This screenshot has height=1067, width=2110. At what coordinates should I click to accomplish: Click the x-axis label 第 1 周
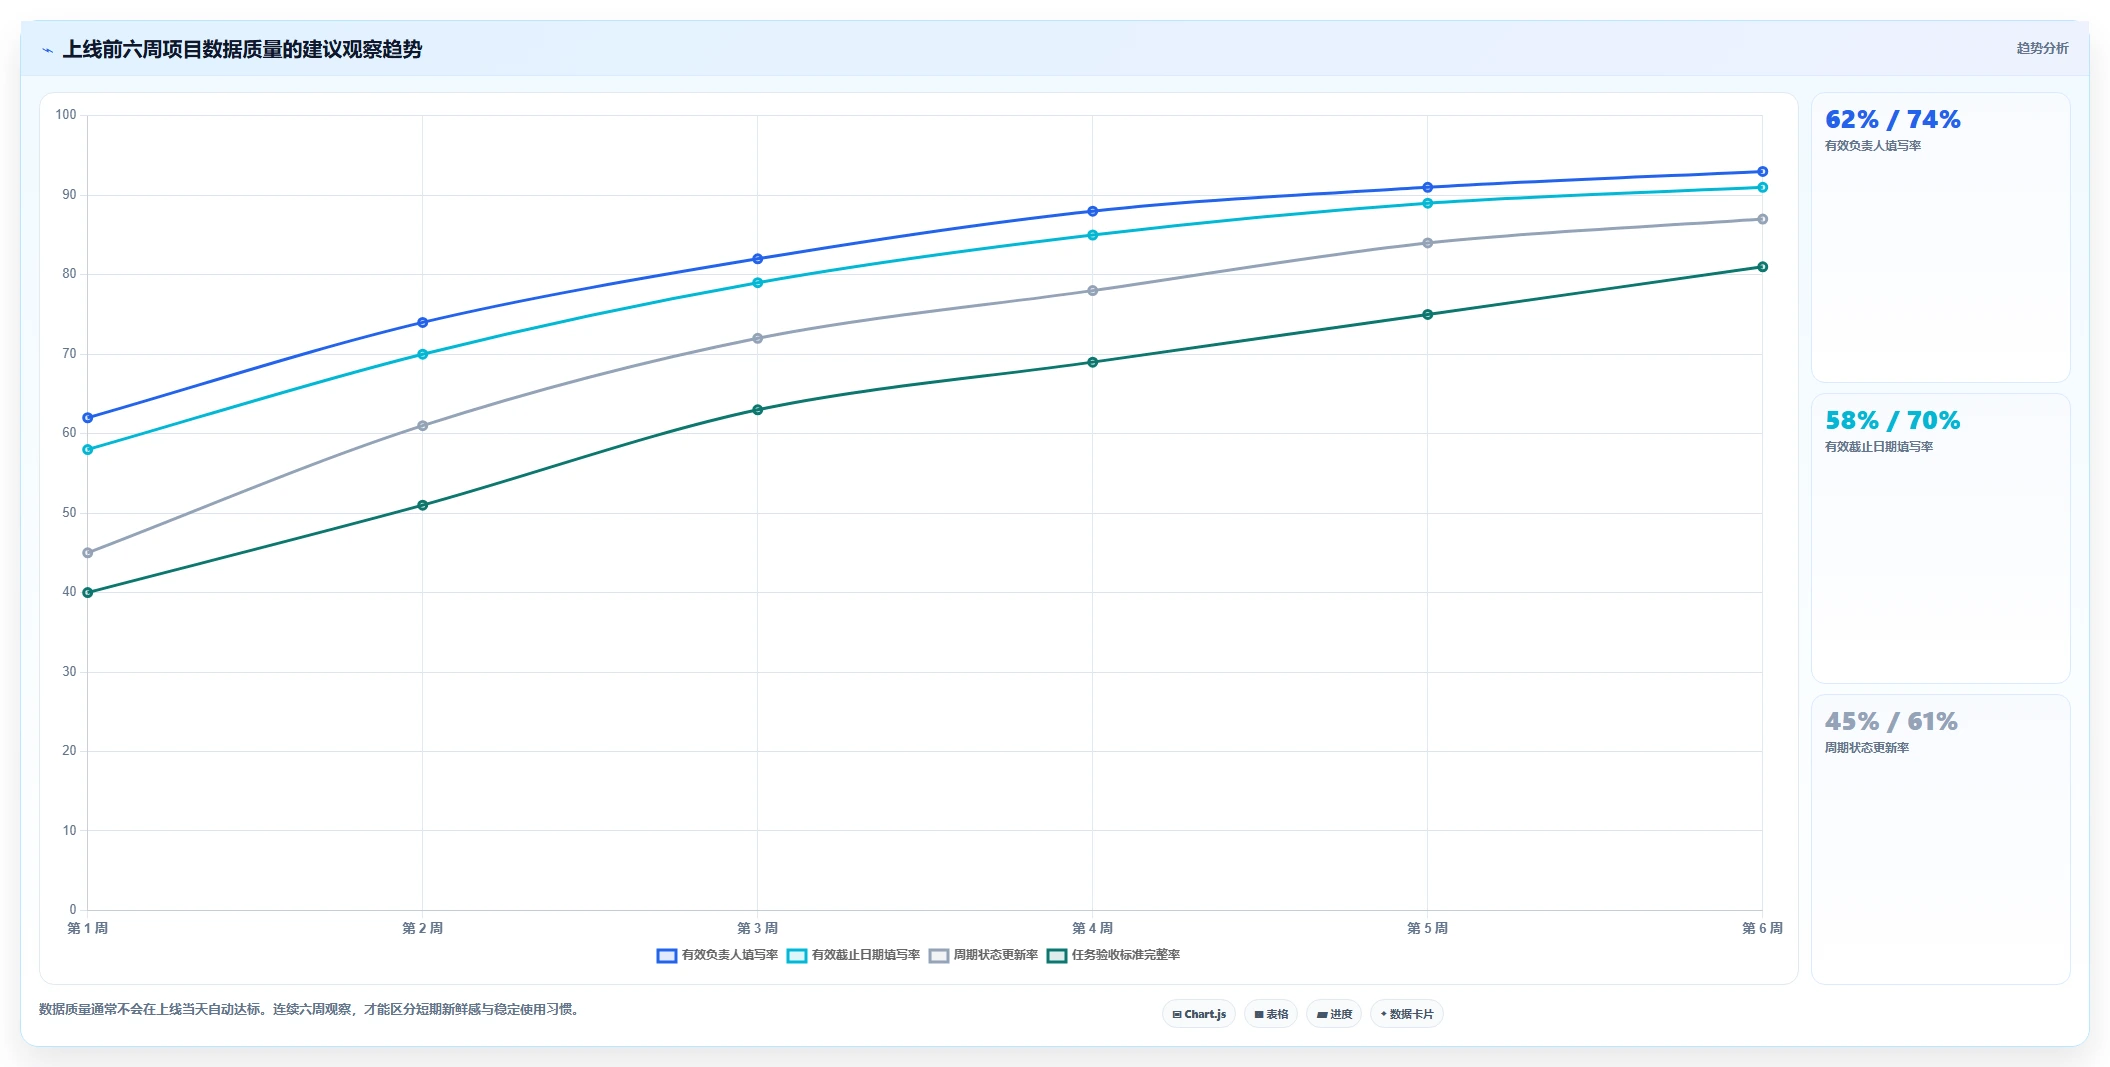pos(88,928)
